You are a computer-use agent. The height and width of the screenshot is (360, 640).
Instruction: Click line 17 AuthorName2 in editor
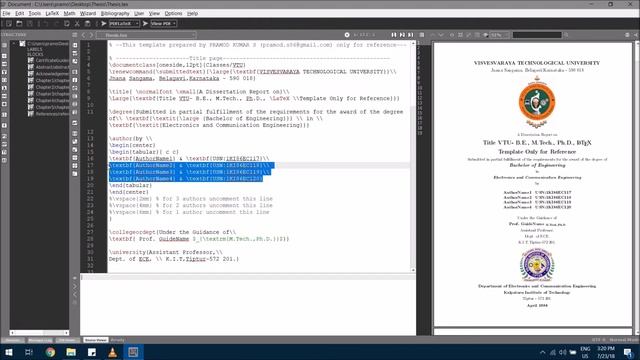click(191, 165)
